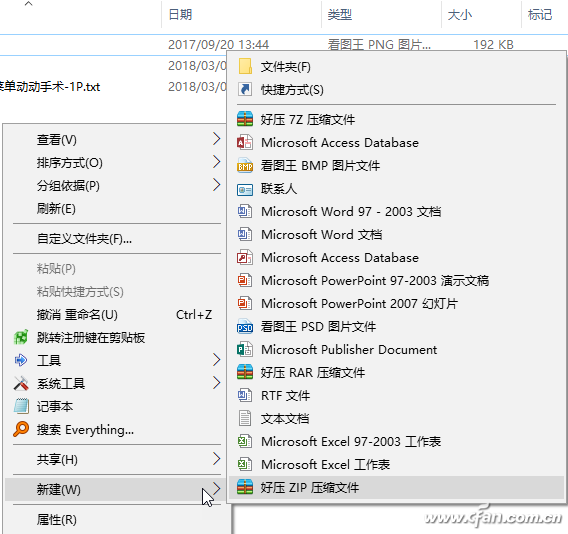Click the Word 97 - 2003 document icon
This screenshot has height=534, width=568.
coord(245,211)
